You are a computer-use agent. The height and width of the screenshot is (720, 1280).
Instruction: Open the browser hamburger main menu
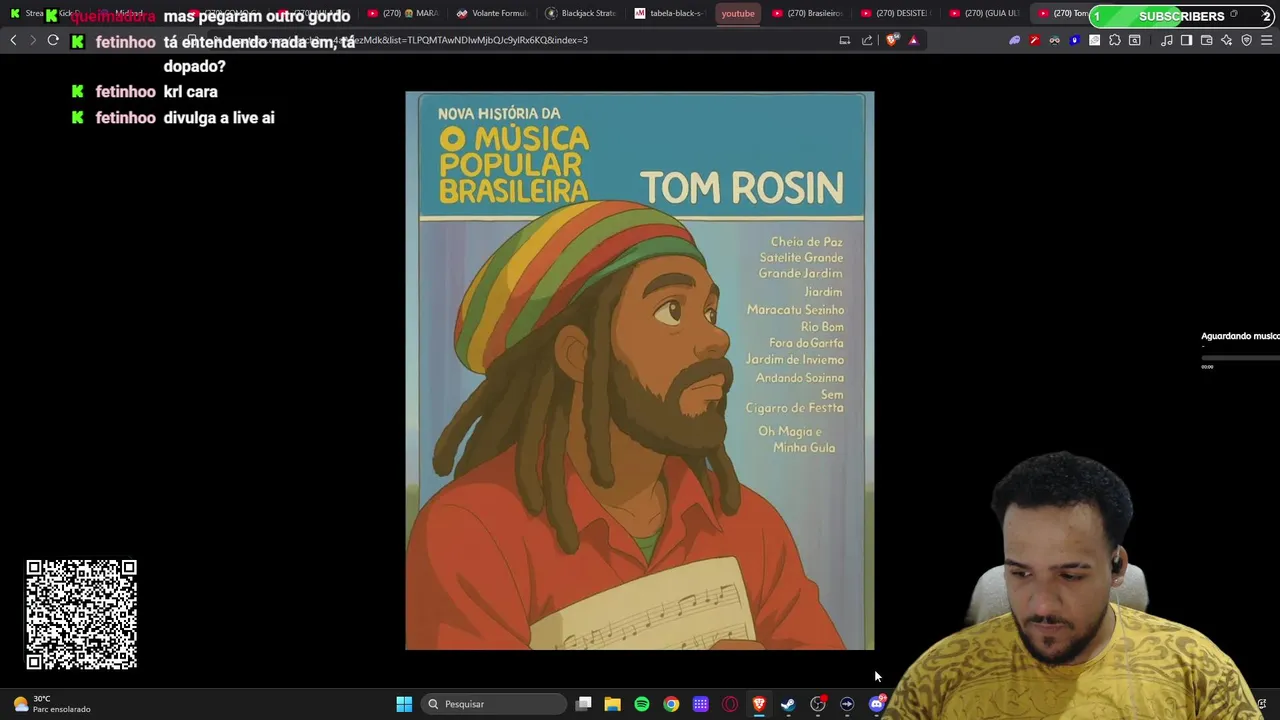tap(1267, 40)
